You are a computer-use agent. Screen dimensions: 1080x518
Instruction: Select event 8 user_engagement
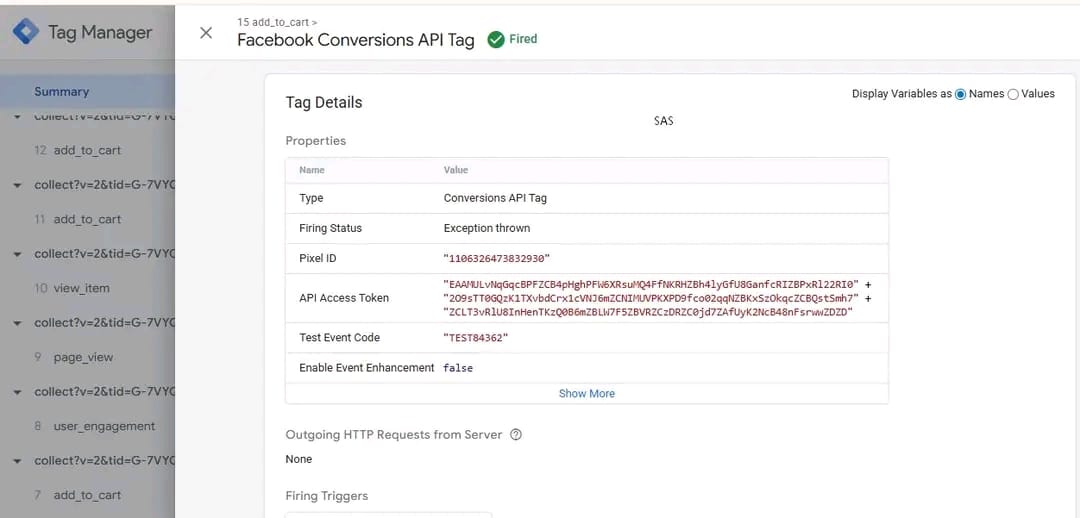[103, 426]
